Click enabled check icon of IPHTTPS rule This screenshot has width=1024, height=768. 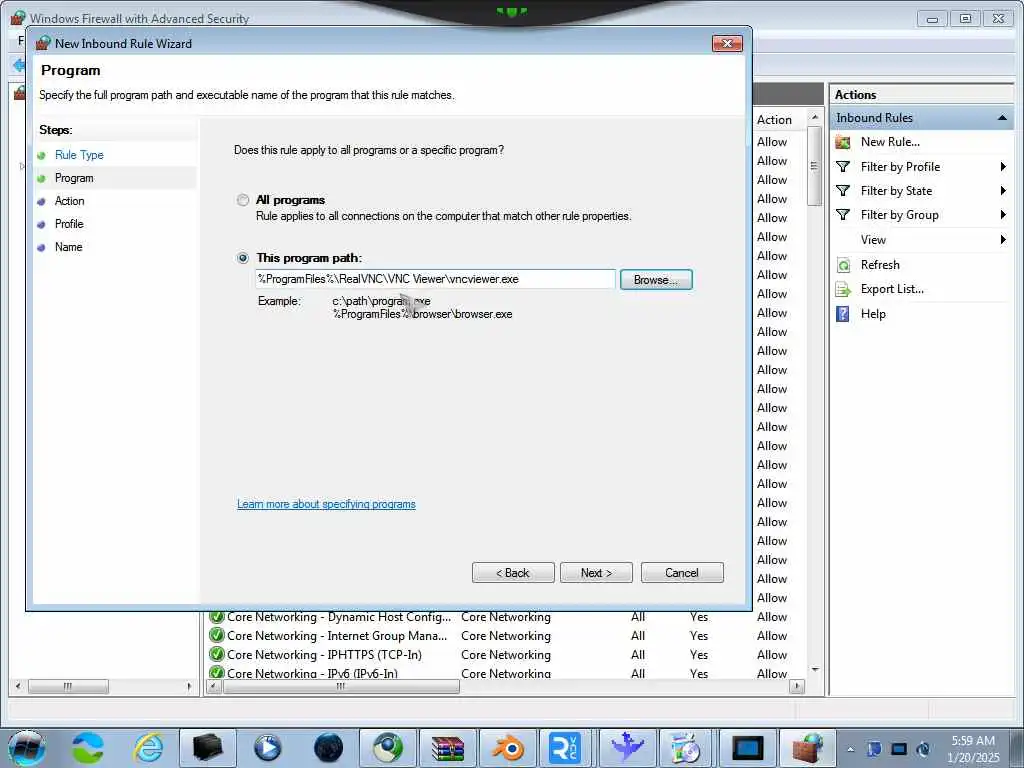tap(216, 654)
